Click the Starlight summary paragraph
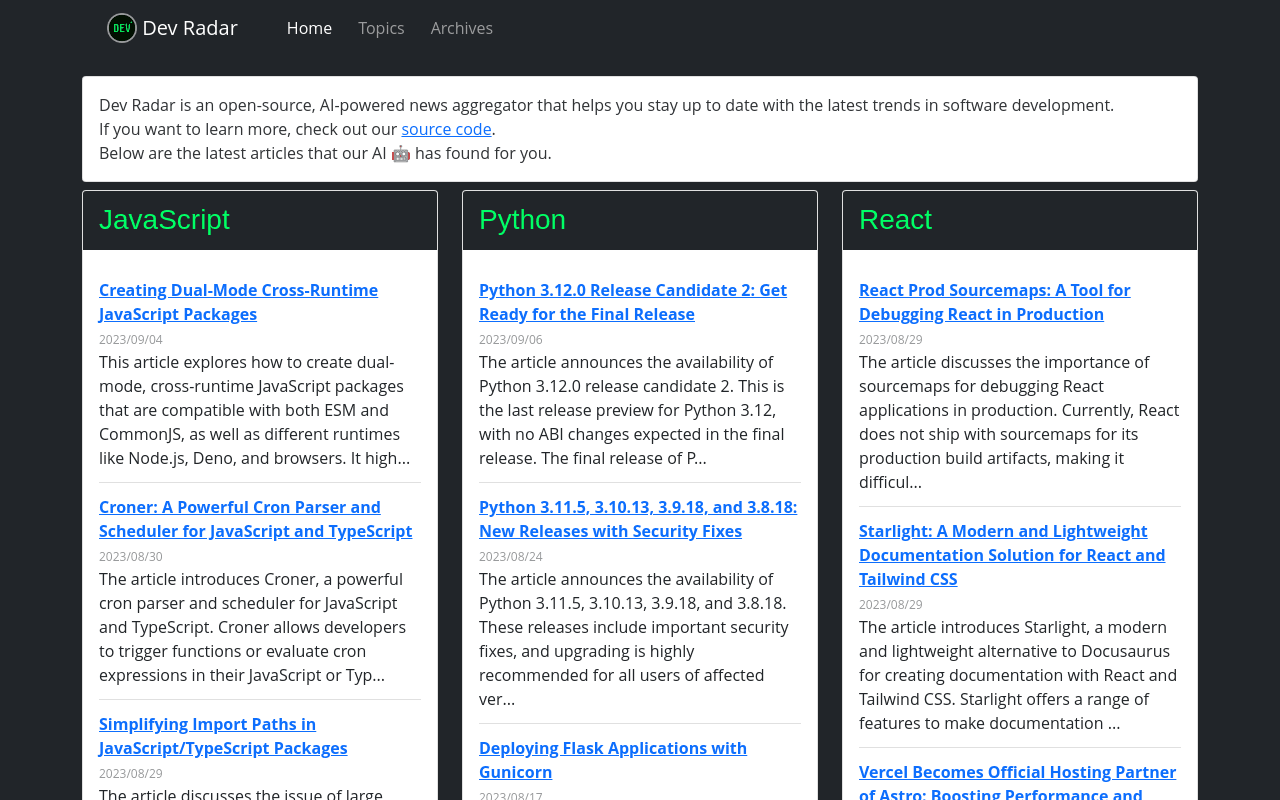 click(1020, 675)
